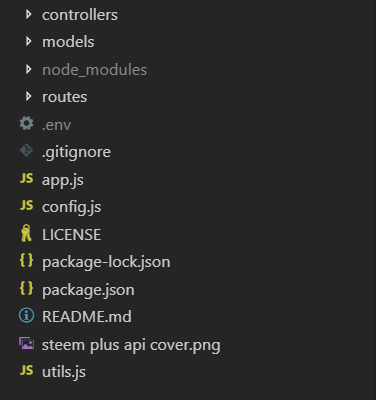The height and width of the screenshot is (400, 376).
Task: Open steem plus api cover.png
Action: point(131,345)
